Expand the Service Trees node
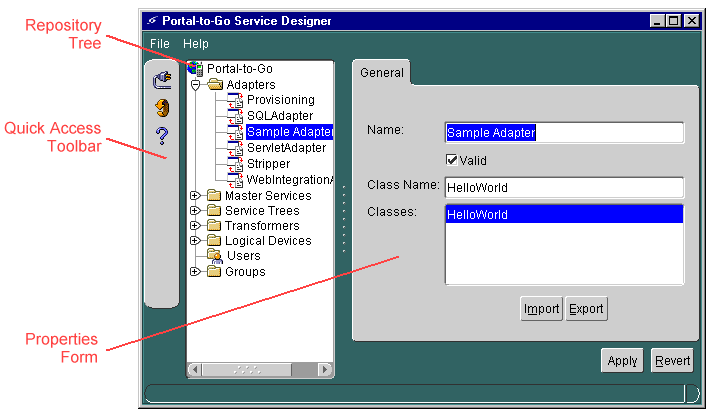The width and height of the screenshot is (708, 410). (195, 210)
